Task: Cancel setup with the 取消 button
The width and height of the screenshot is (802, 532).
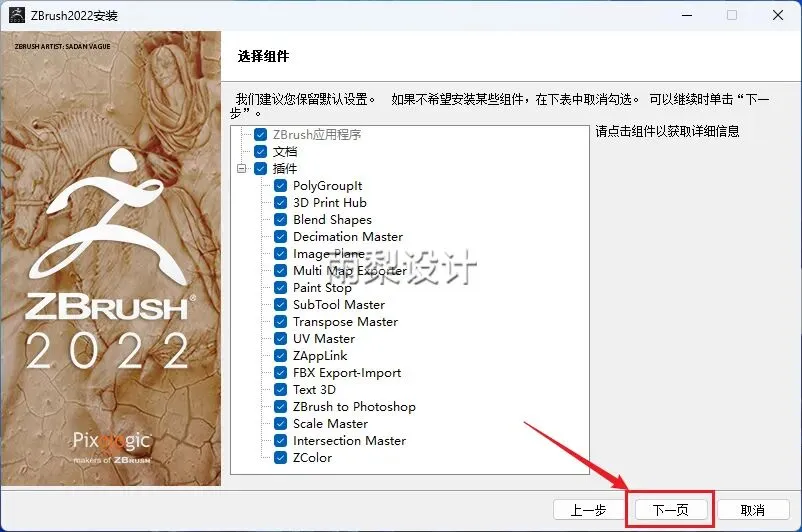Action: pos(753,510)
